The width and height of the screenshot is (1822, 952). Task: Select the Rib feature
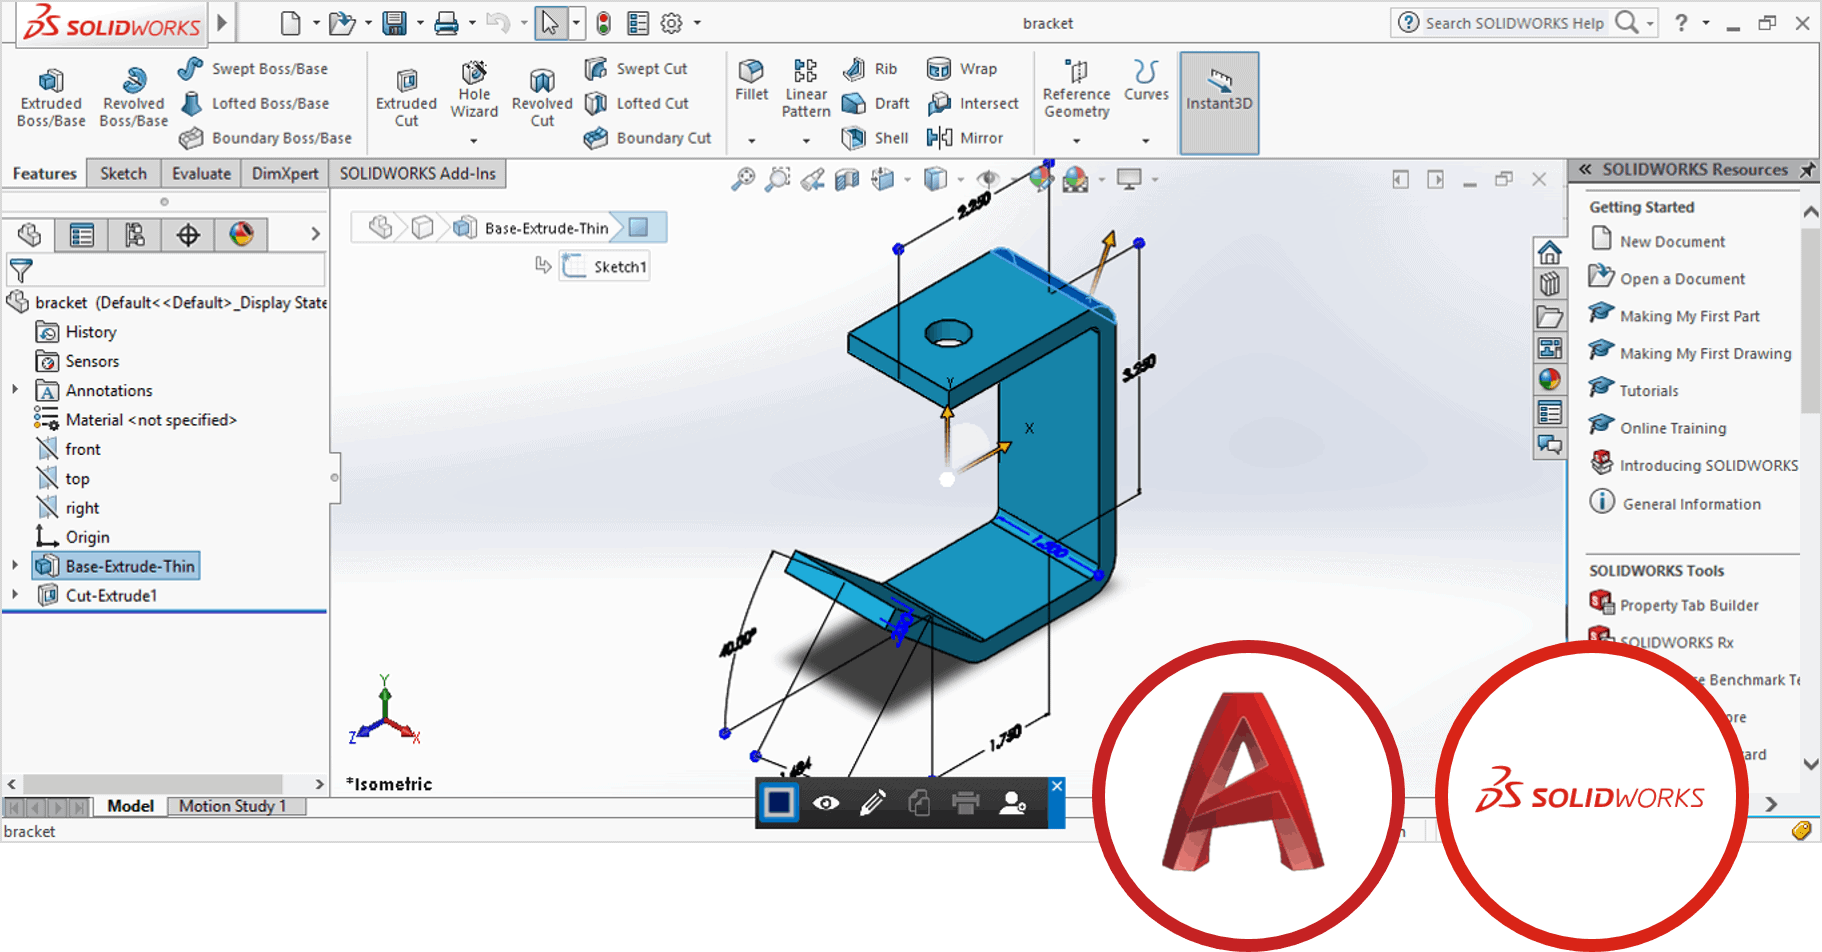870,69
